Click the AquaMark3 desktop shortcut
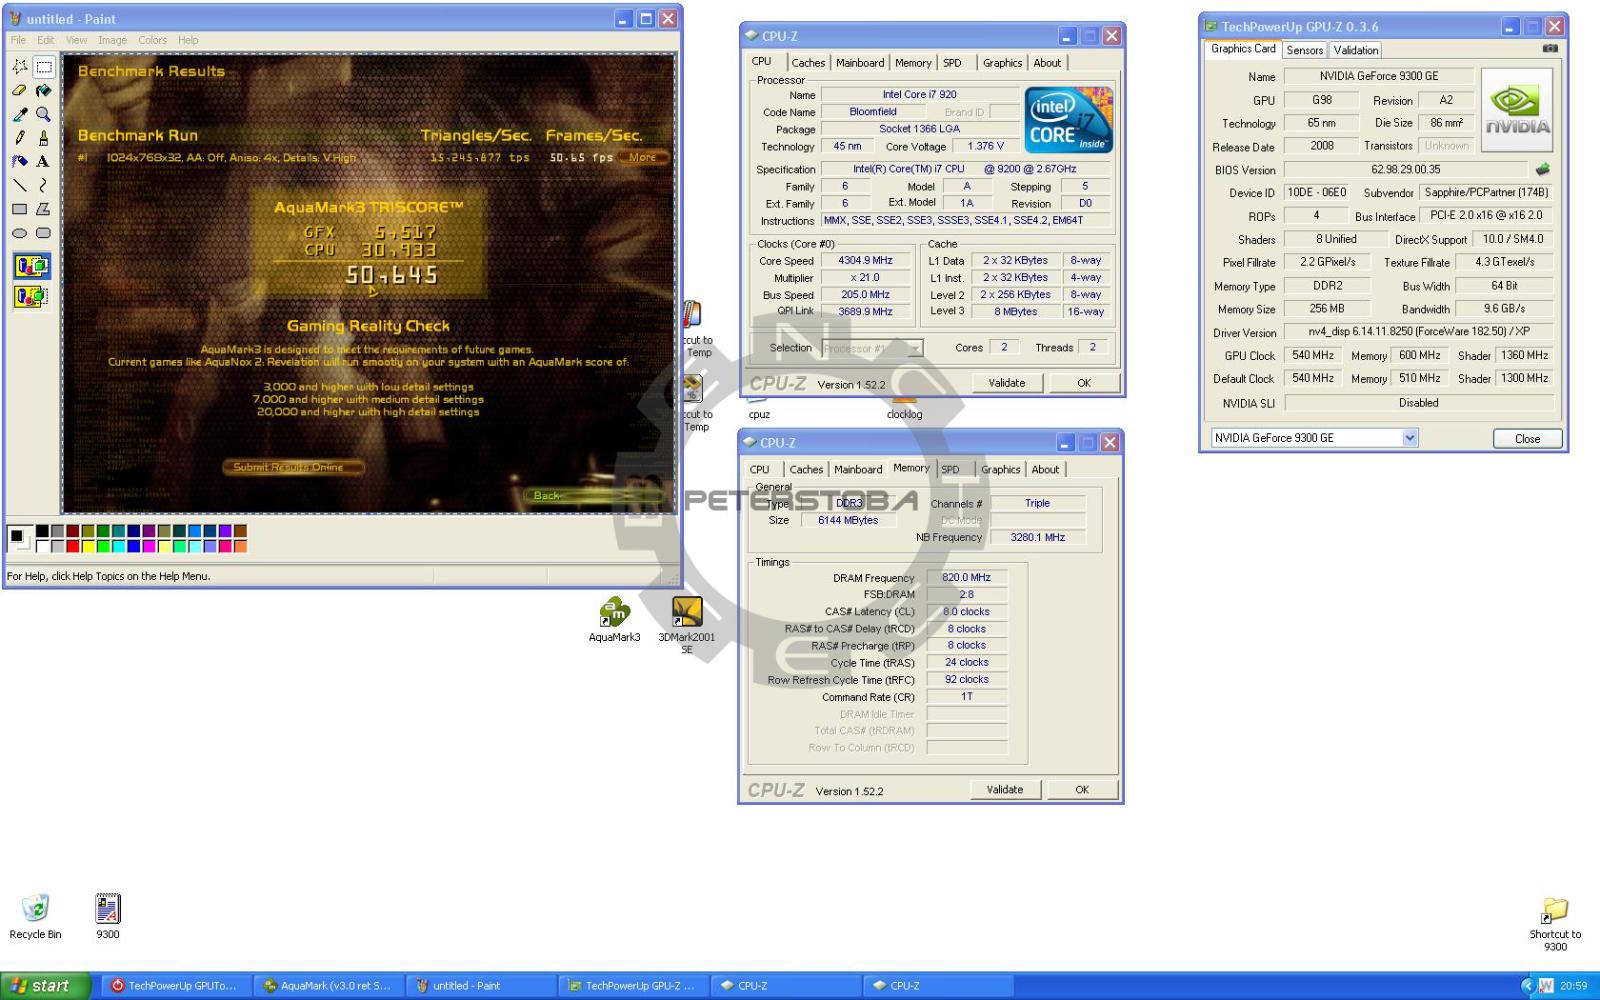The image size is (1600, 1000). (x=614, y=620)
